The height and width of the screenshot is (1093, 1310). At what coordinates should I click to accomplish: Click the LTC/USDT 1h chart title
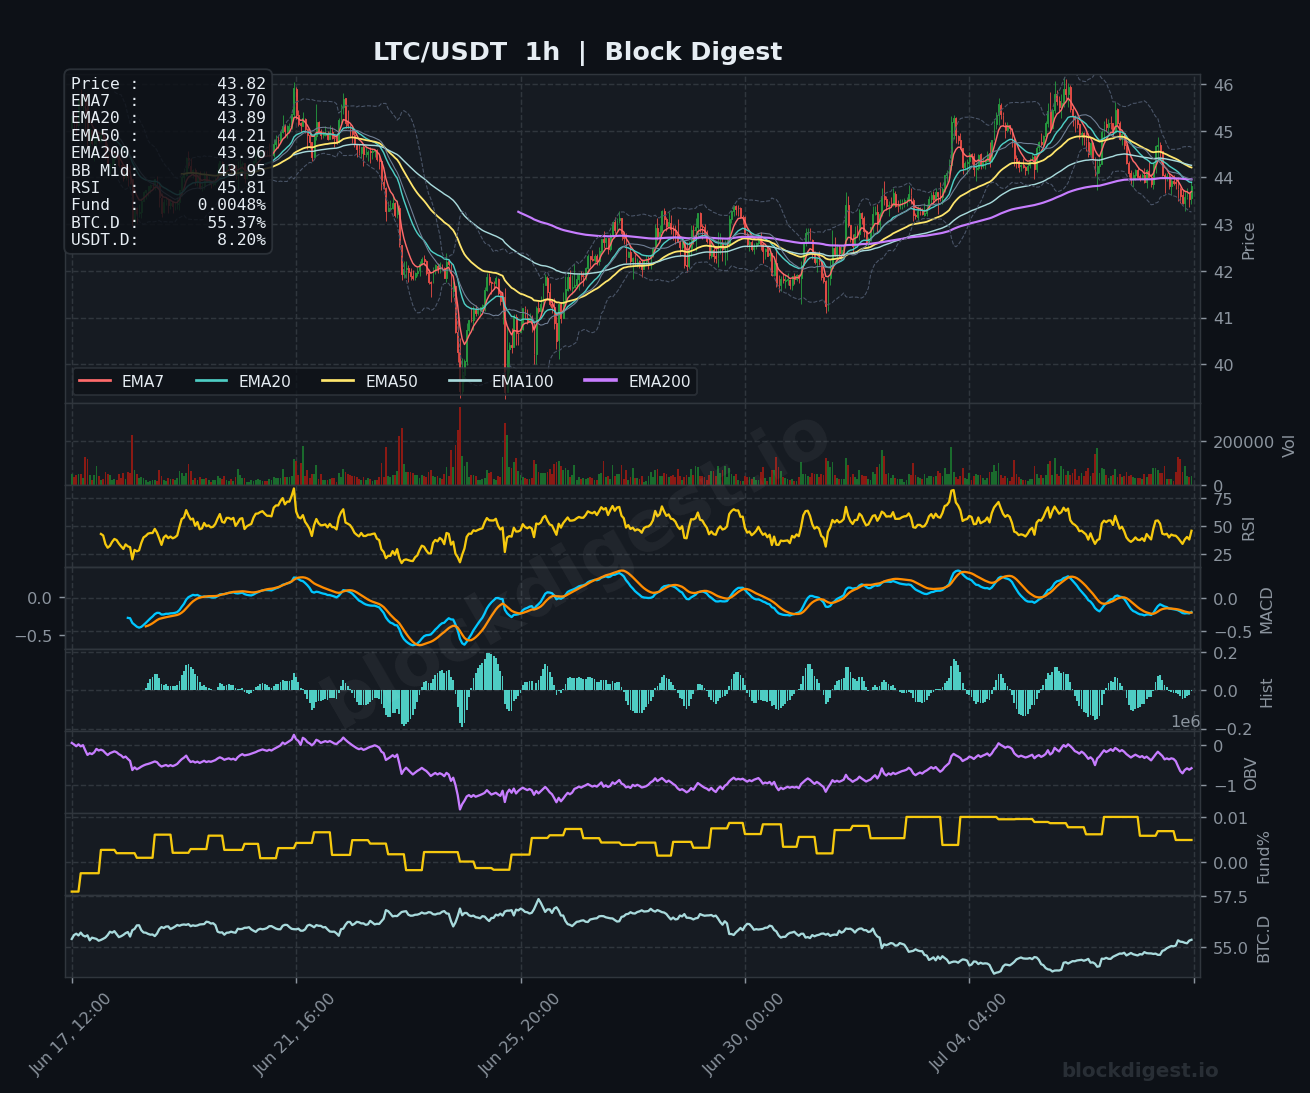click(577, 52)
